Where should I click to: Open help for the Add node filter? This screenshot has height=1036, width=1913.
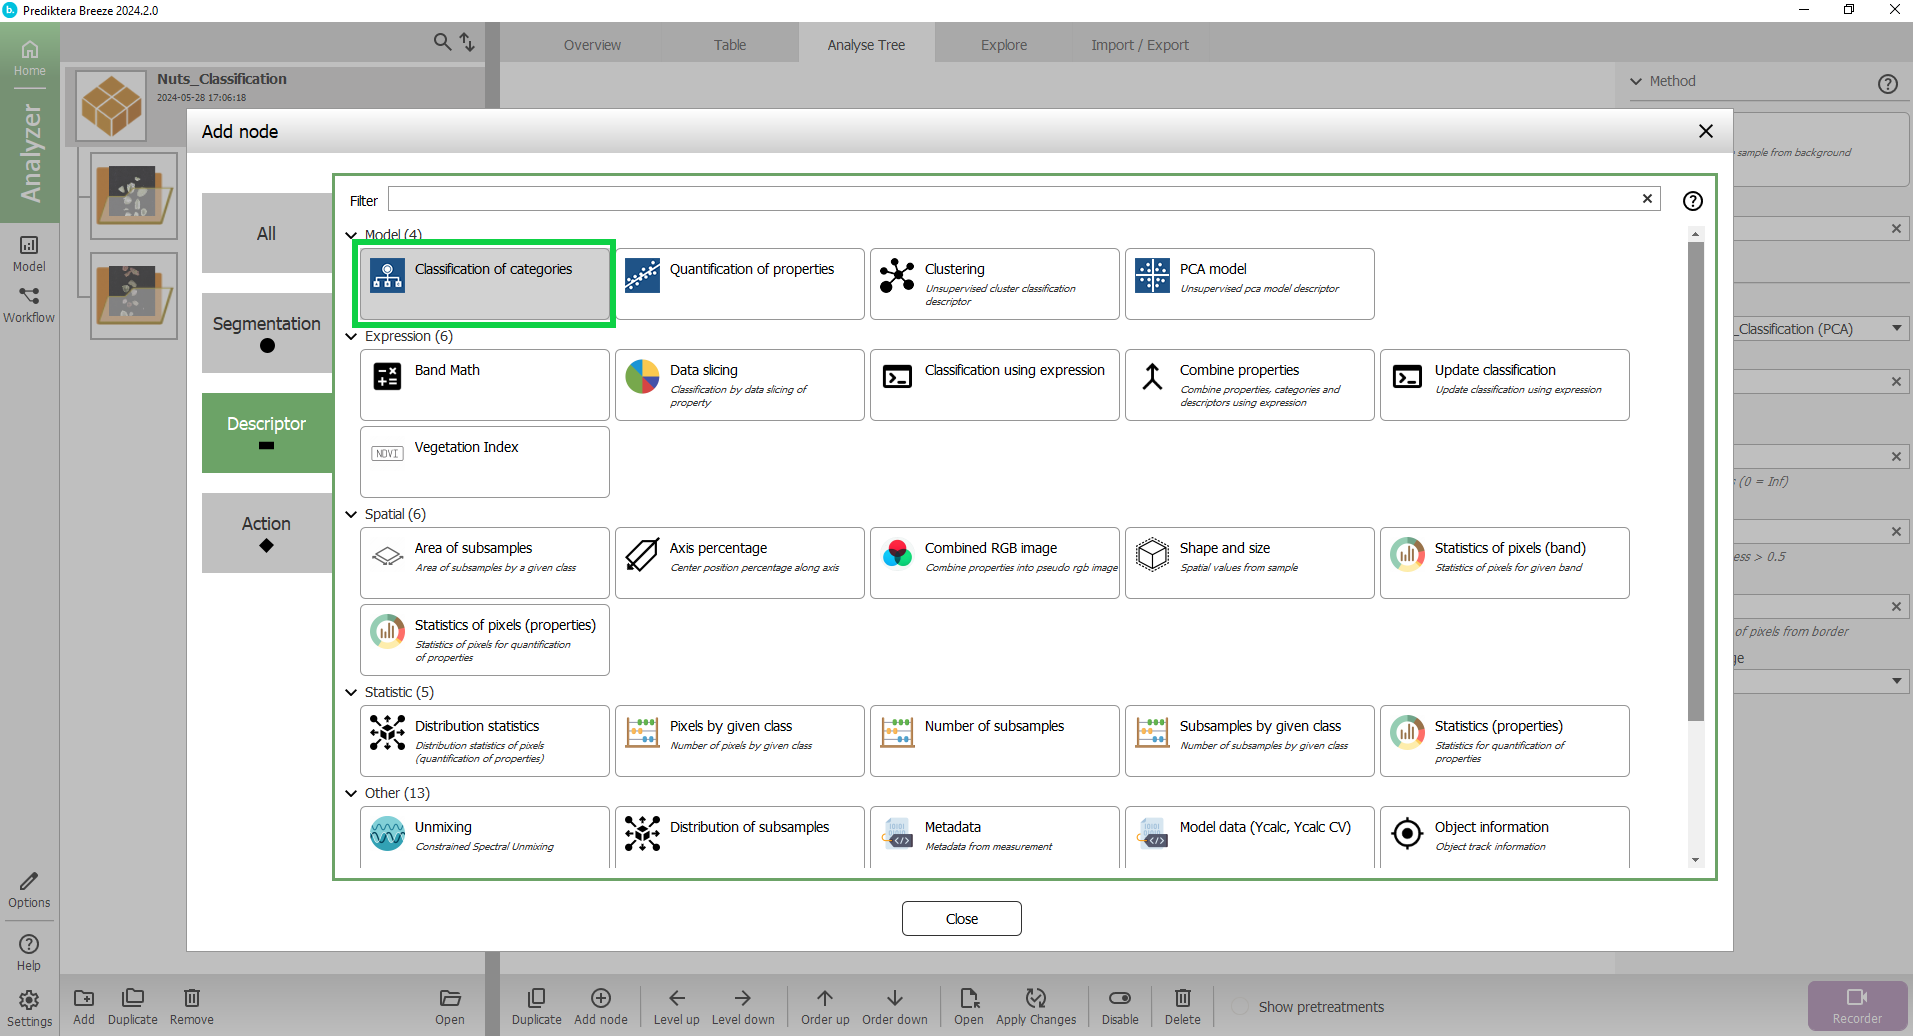click(x=1692, y=201)
